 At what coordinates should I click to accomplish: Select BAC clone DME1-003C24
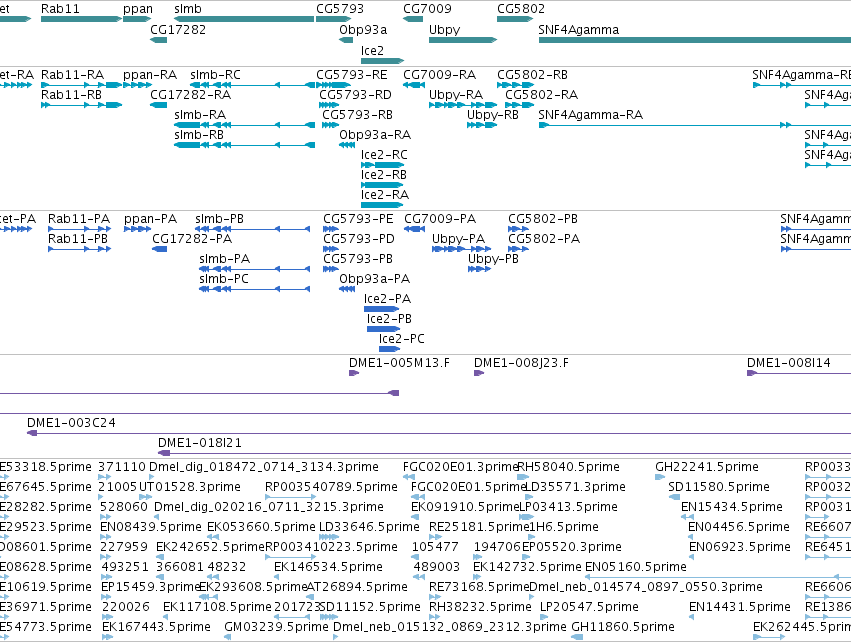click(72, 423)
